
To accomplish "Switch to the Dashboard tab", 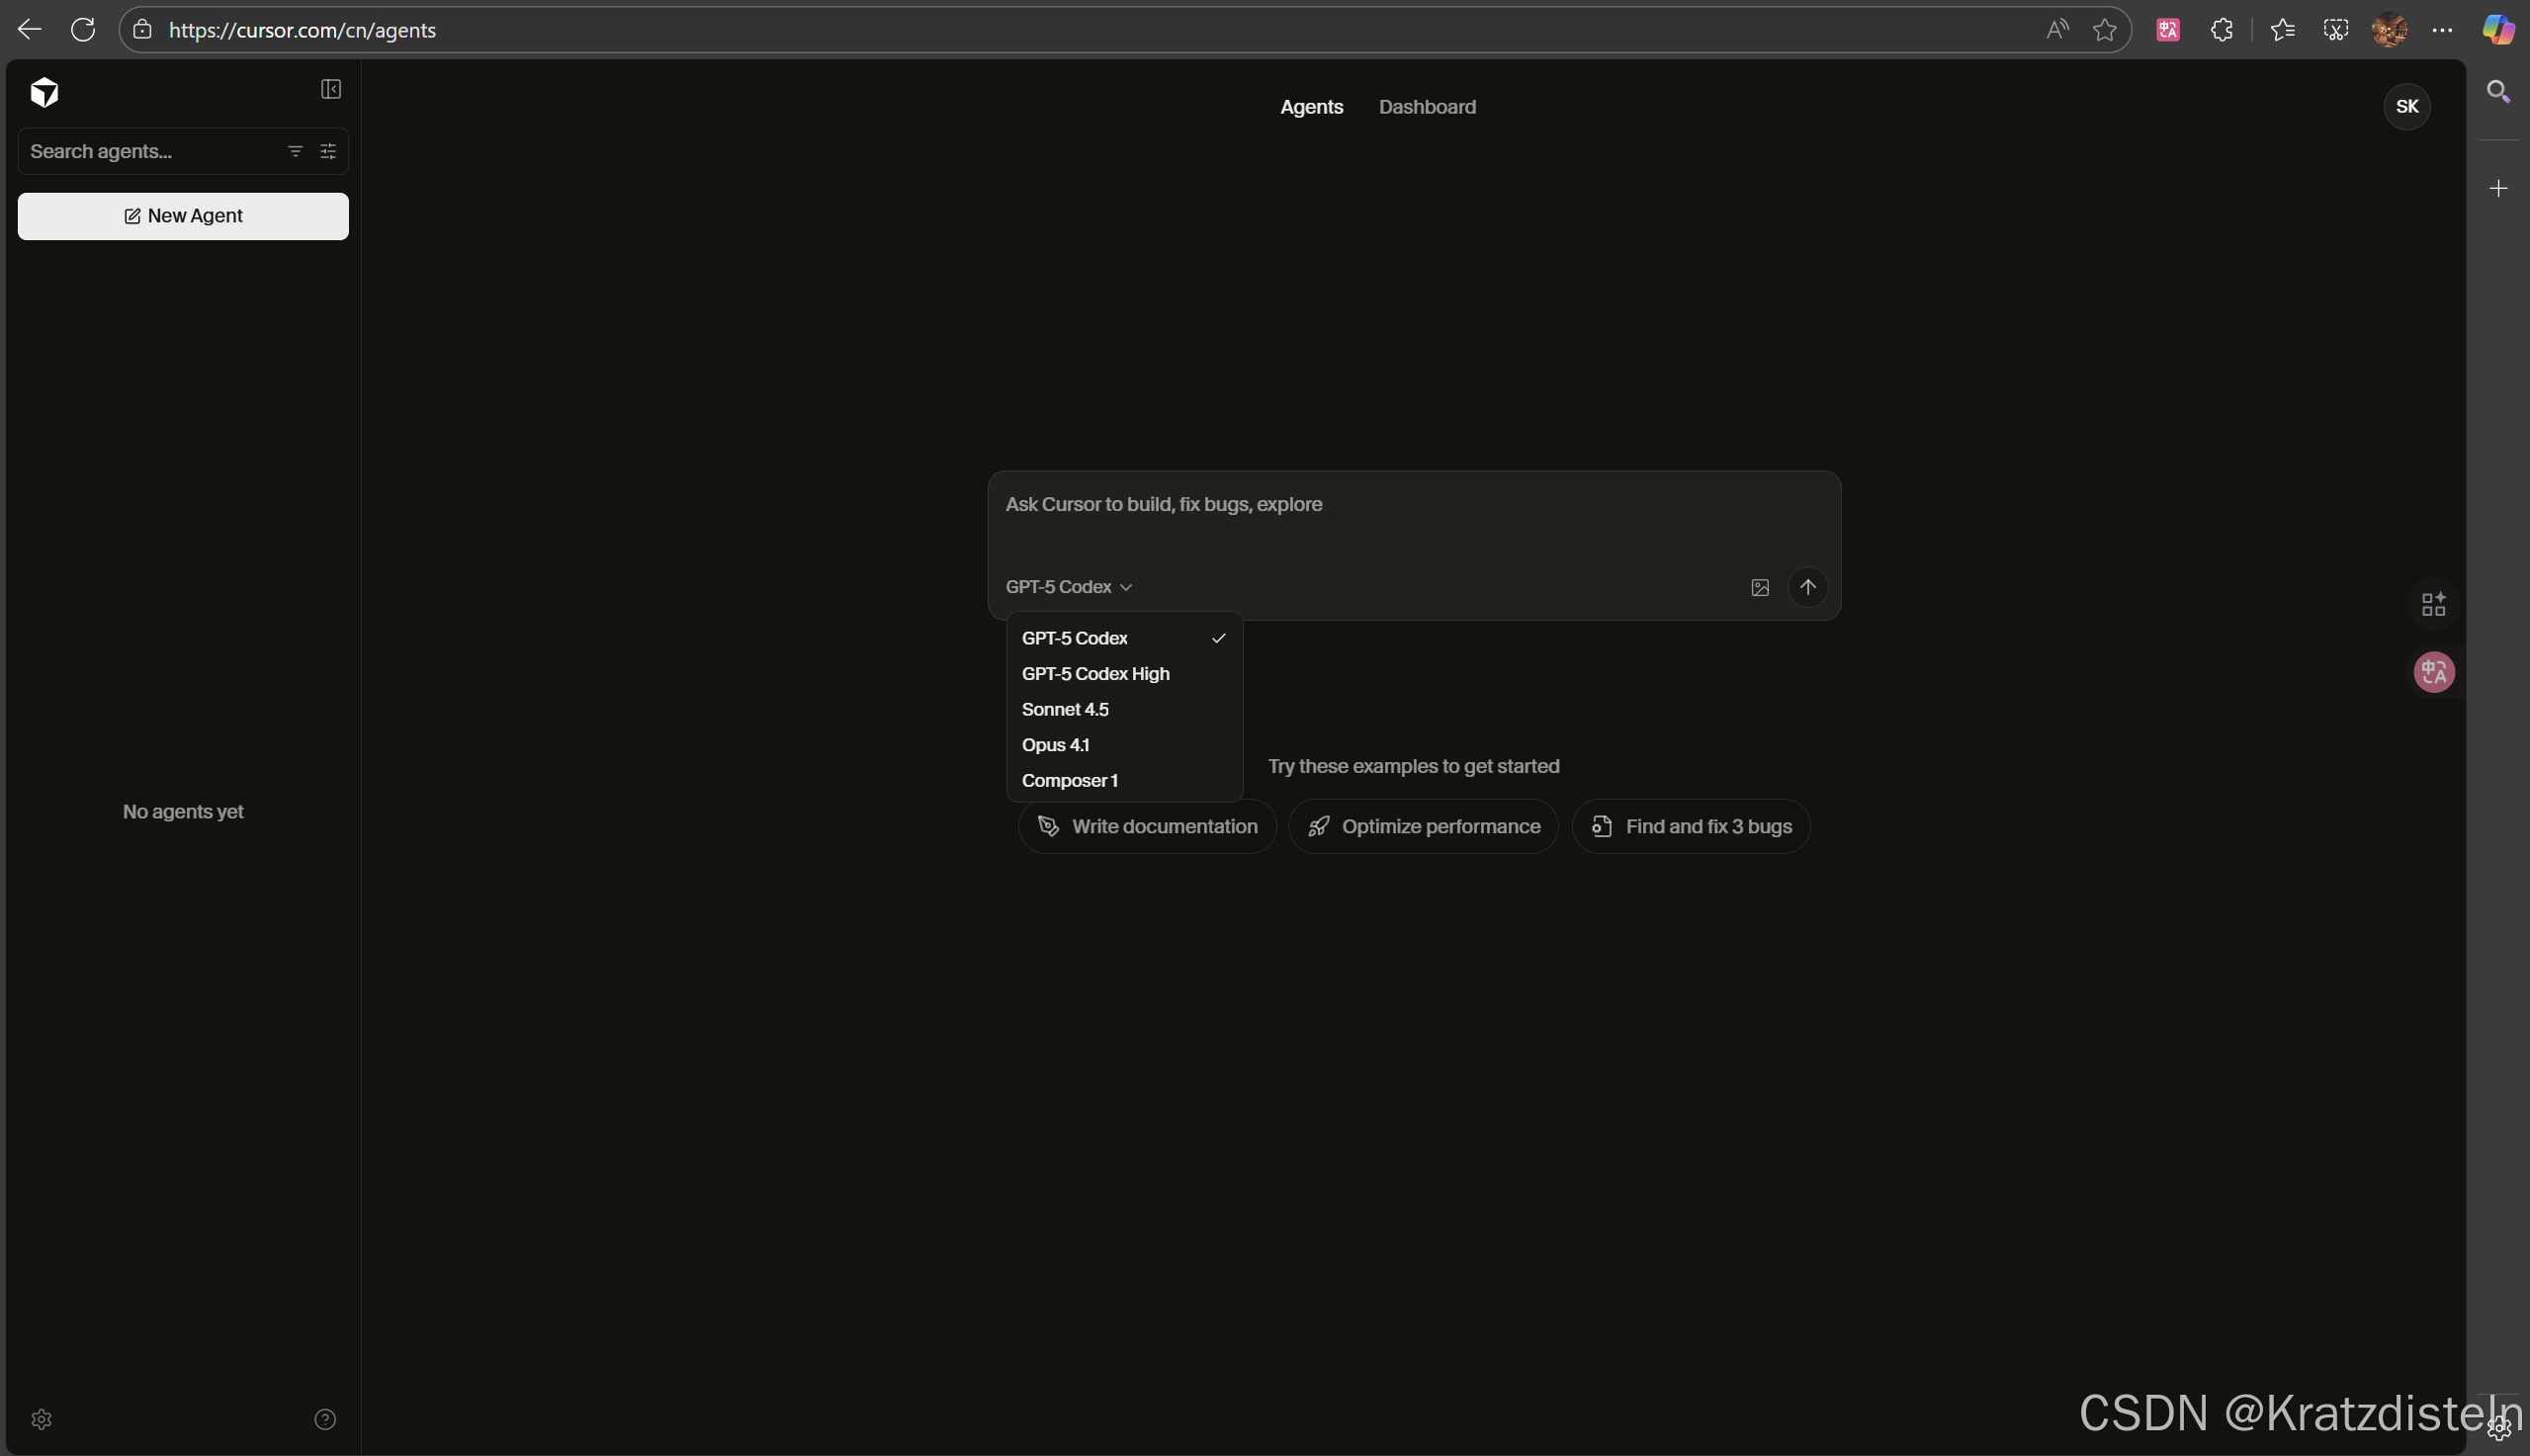I will [x=1426, y=107].
